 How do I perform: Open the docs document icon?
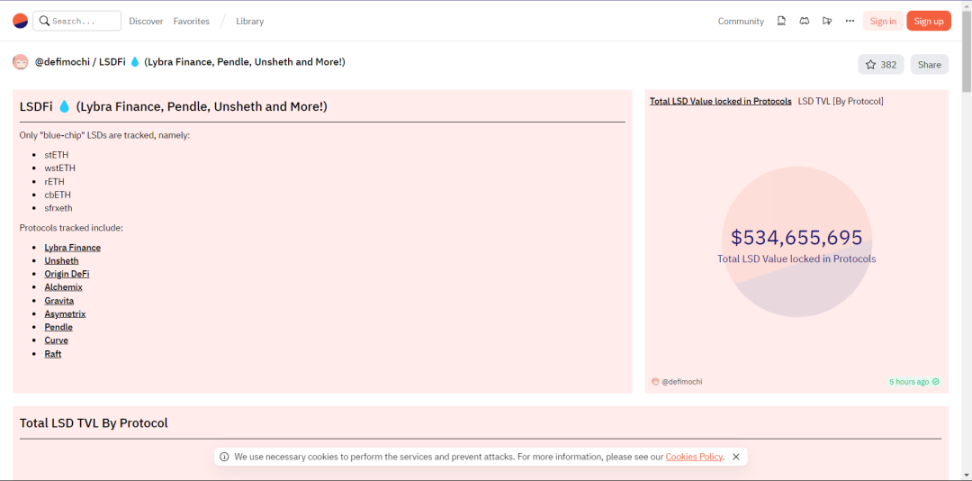click(x=782, y=20)
